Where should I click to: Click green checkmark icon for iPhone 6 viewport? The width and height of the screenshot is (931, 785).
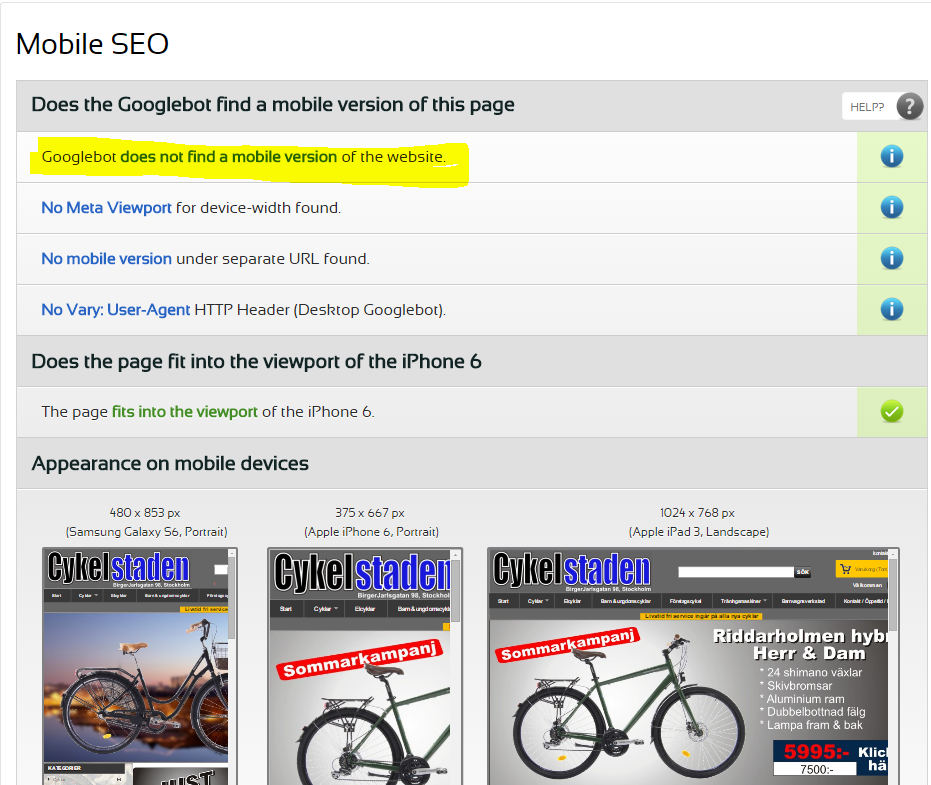click(891, 412)
